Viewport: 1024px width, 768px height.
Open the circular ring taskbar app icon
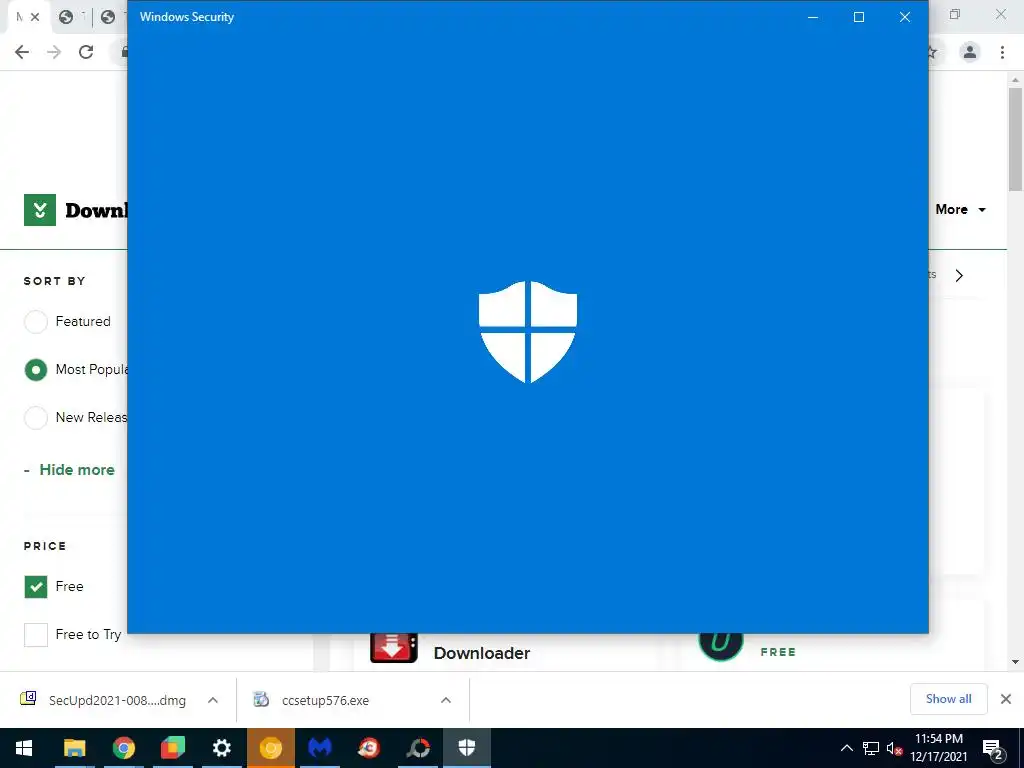[x=418, y=748]
